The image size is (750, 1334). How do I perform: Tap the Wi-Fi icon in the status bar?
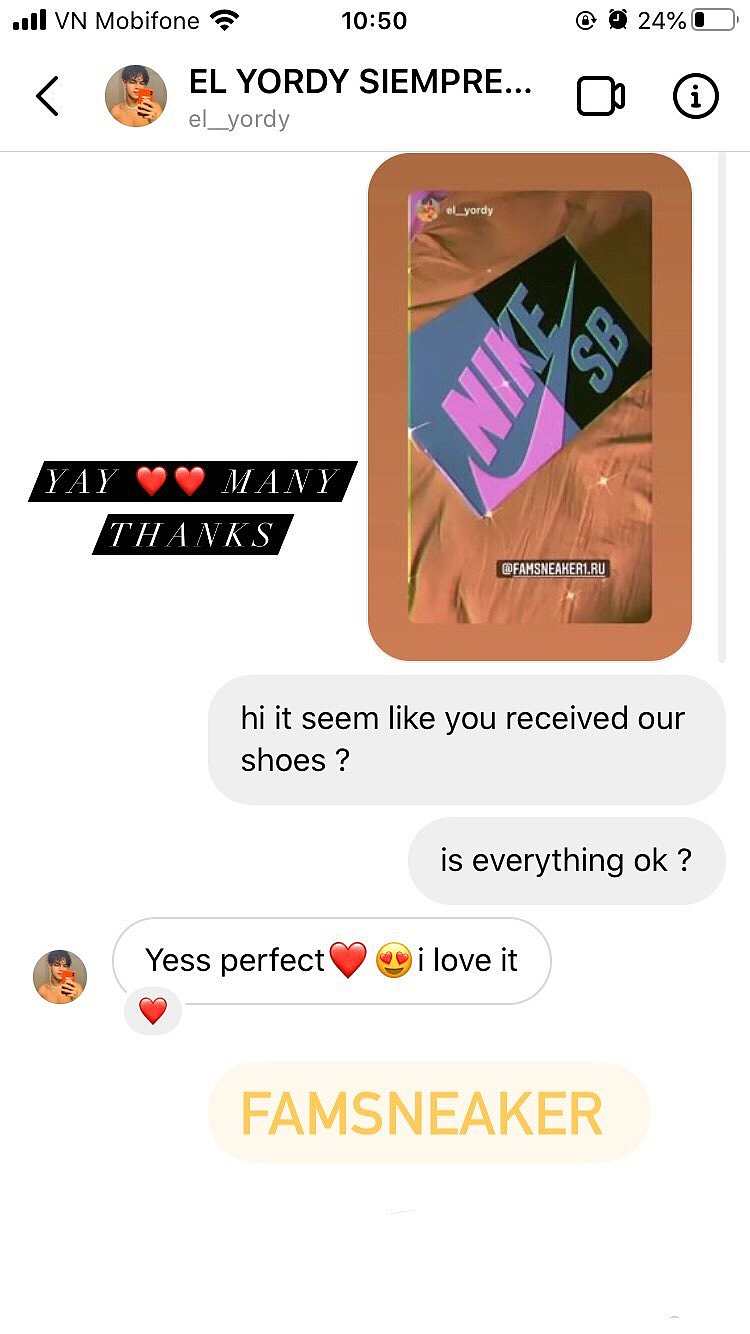(226, 20)
